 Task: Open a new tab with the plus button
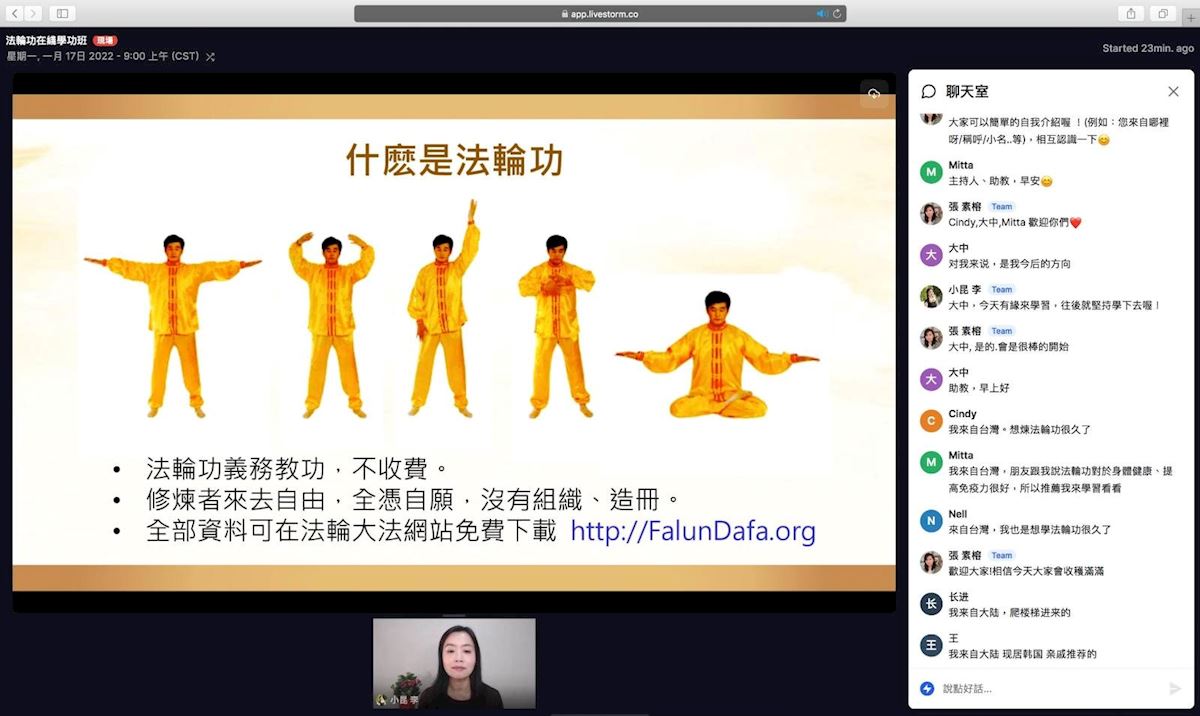tap(1190, 15)
